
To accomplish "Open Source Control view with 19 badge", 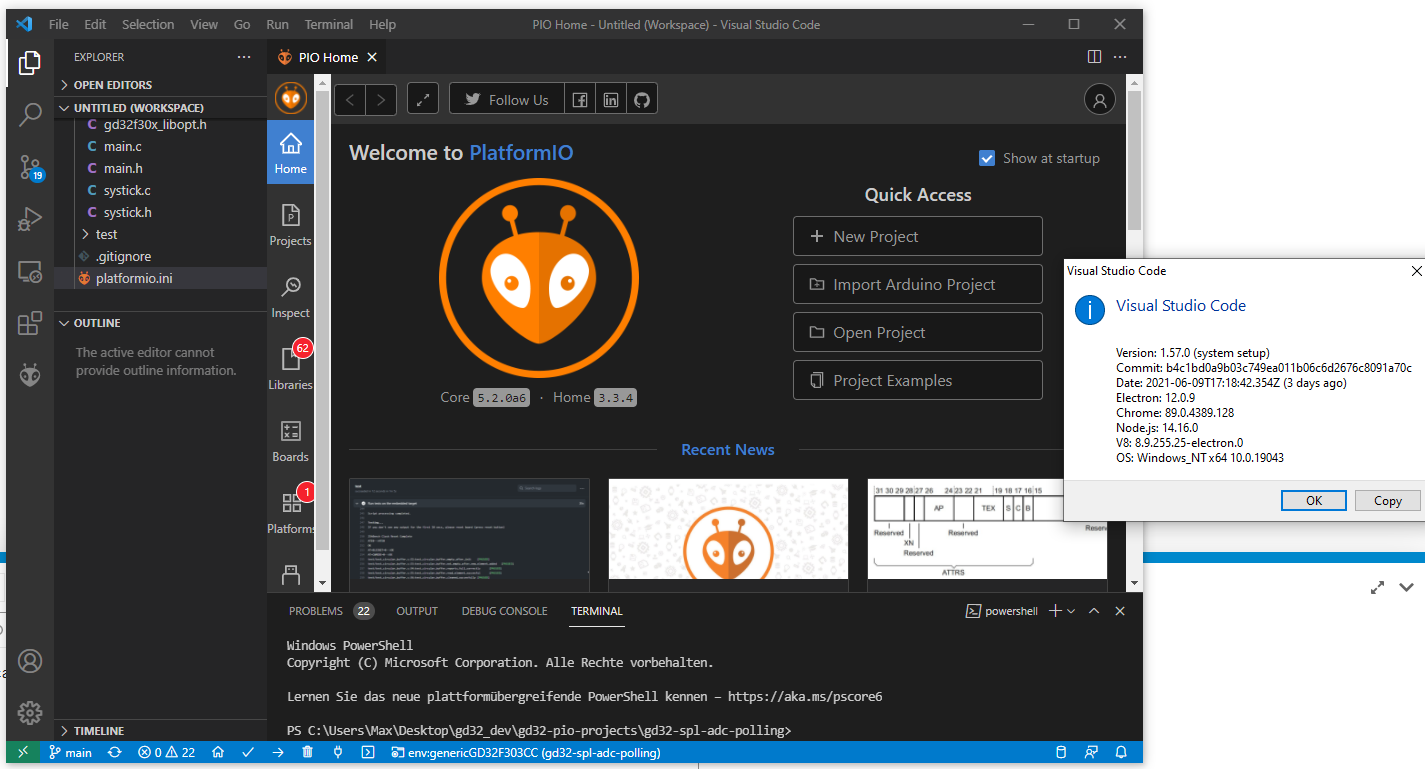I will [x=30, y=167].
